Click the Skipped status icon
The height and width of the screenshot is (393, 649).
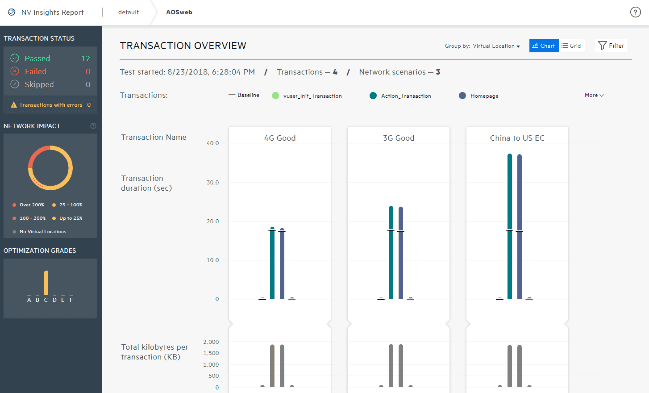(x=14, y=84)
